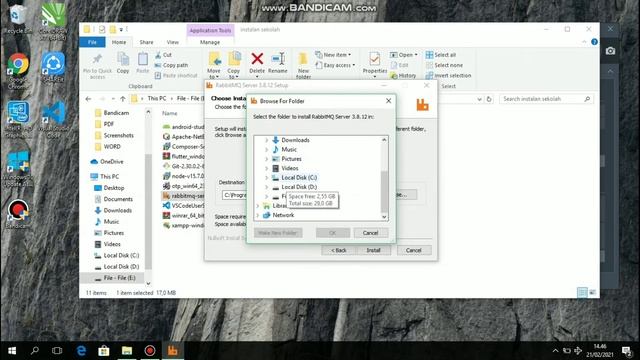Click the Delete red X icon
This screenshot has height=360, width=640.
[257, 59]
